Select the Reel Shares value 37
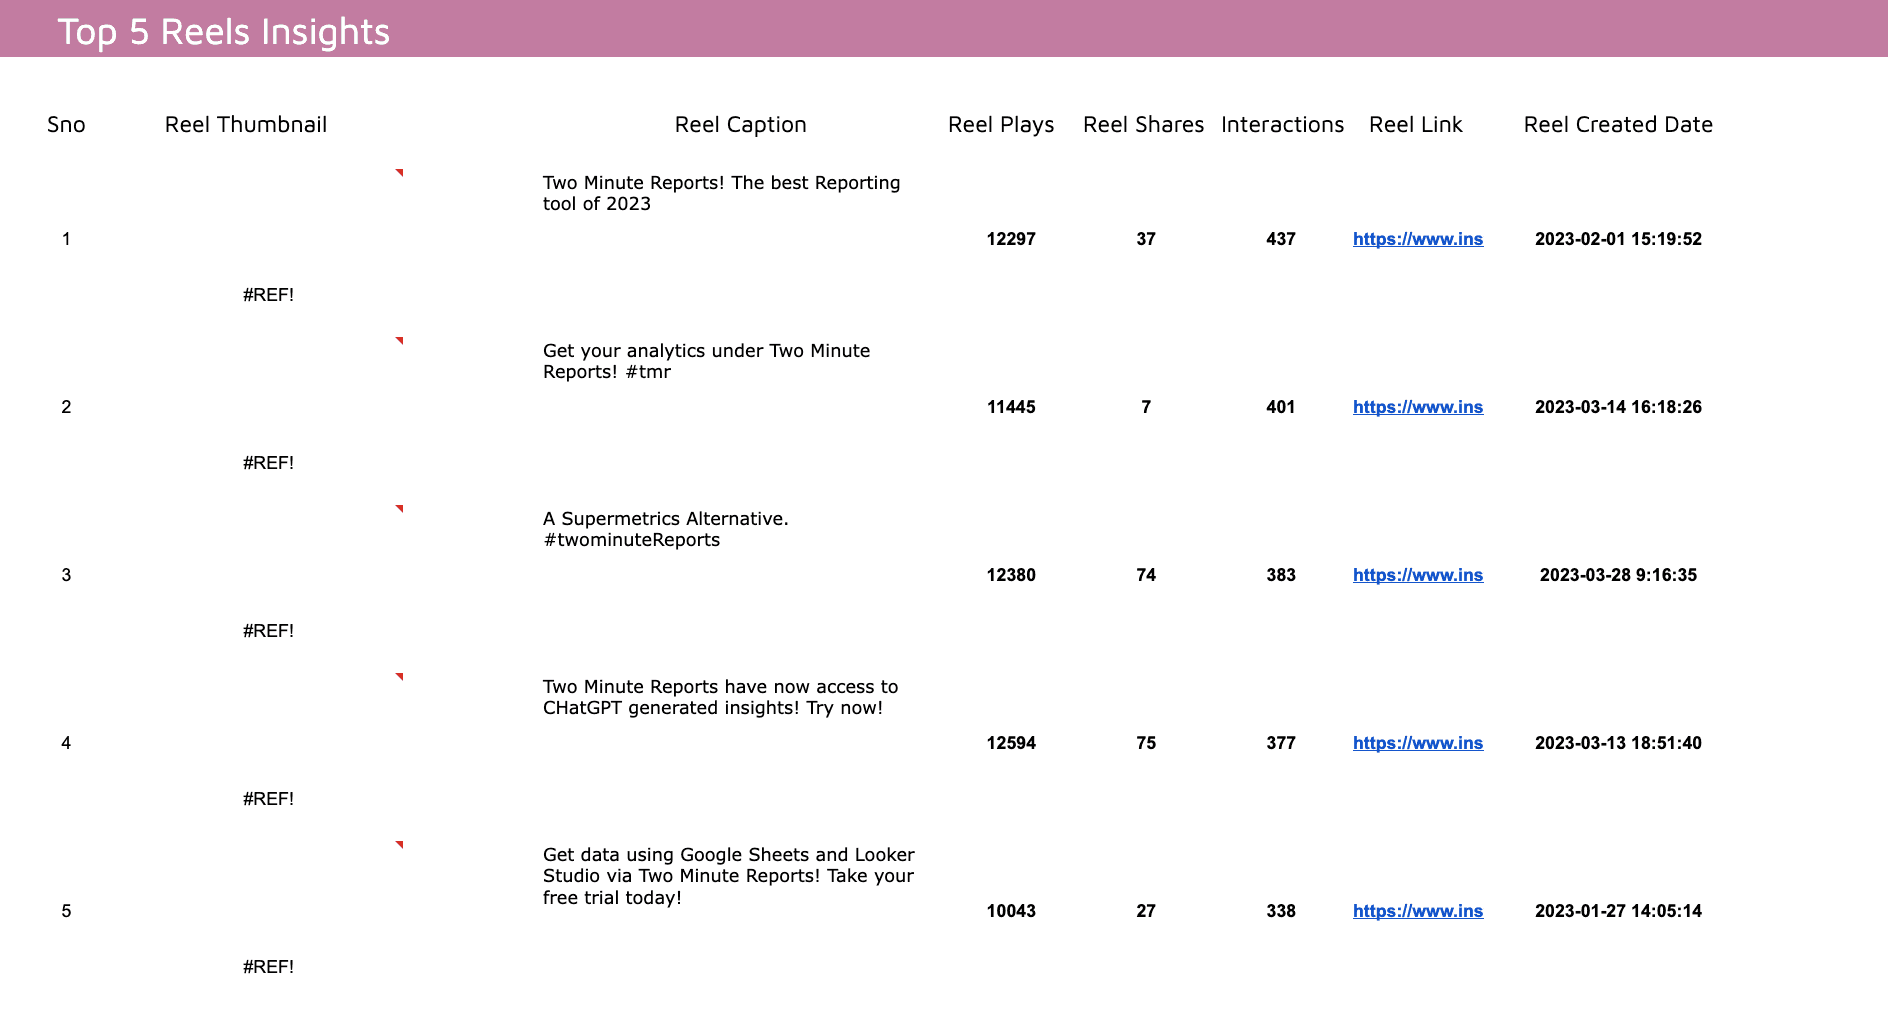Viewport: 1888px width, 1026px height. click(x=1146, y=239)
